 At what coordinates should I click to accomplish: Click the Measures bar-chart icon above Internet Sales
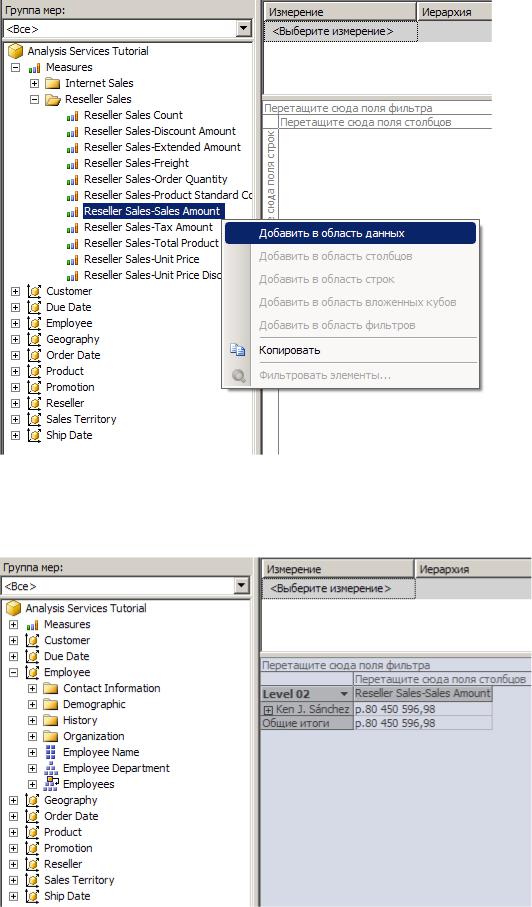pyautogui.click(x=34, y=68)
